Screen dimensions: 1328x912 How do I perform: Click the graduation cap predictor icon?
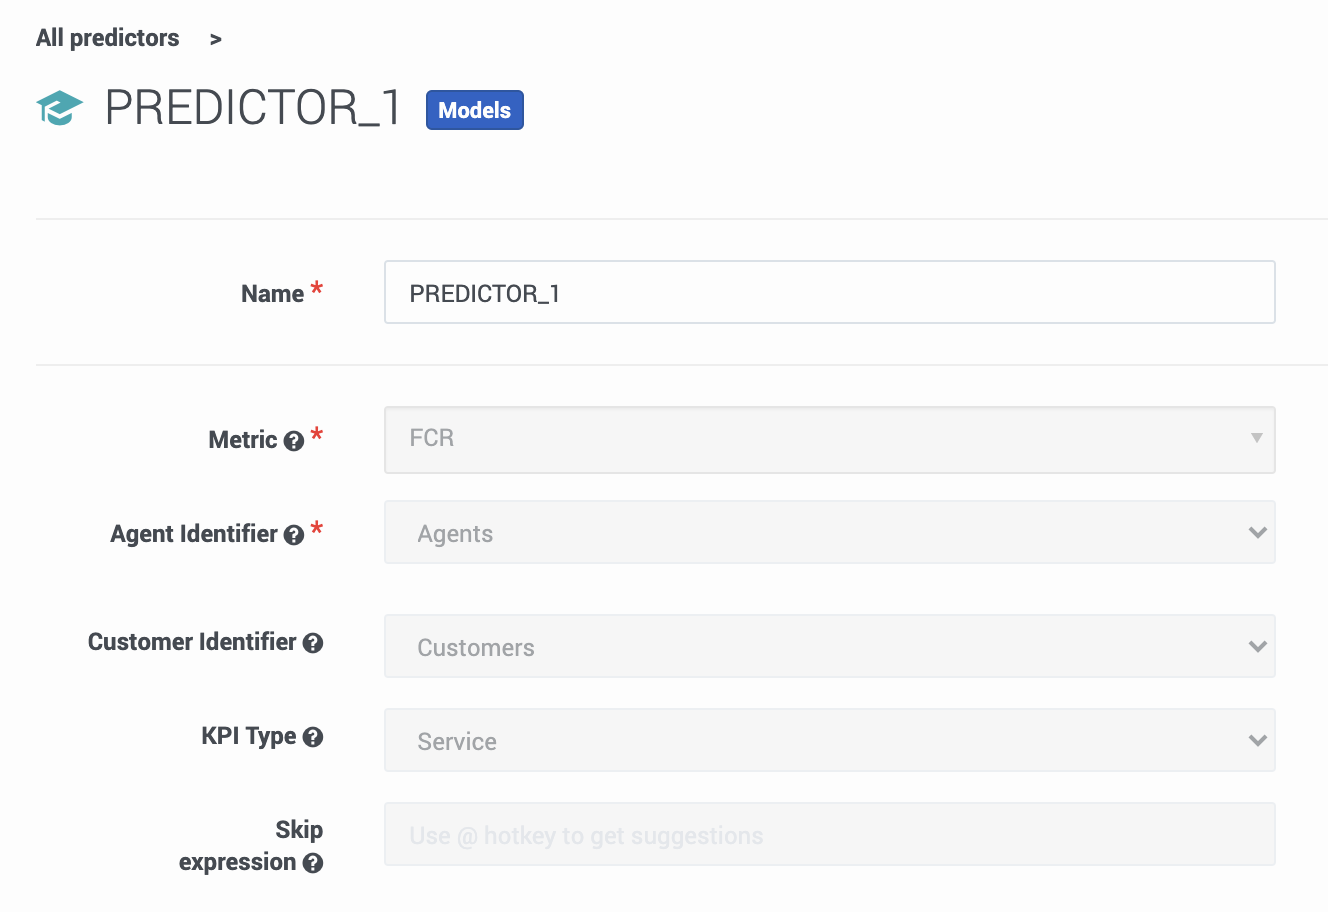(x=59, y=108)
